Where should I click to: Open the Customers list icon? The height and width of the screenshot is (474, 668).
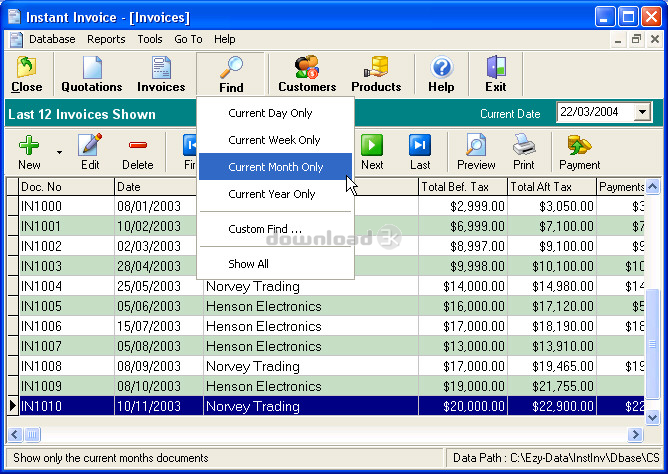pyautogui.click(x=307, y=75)
